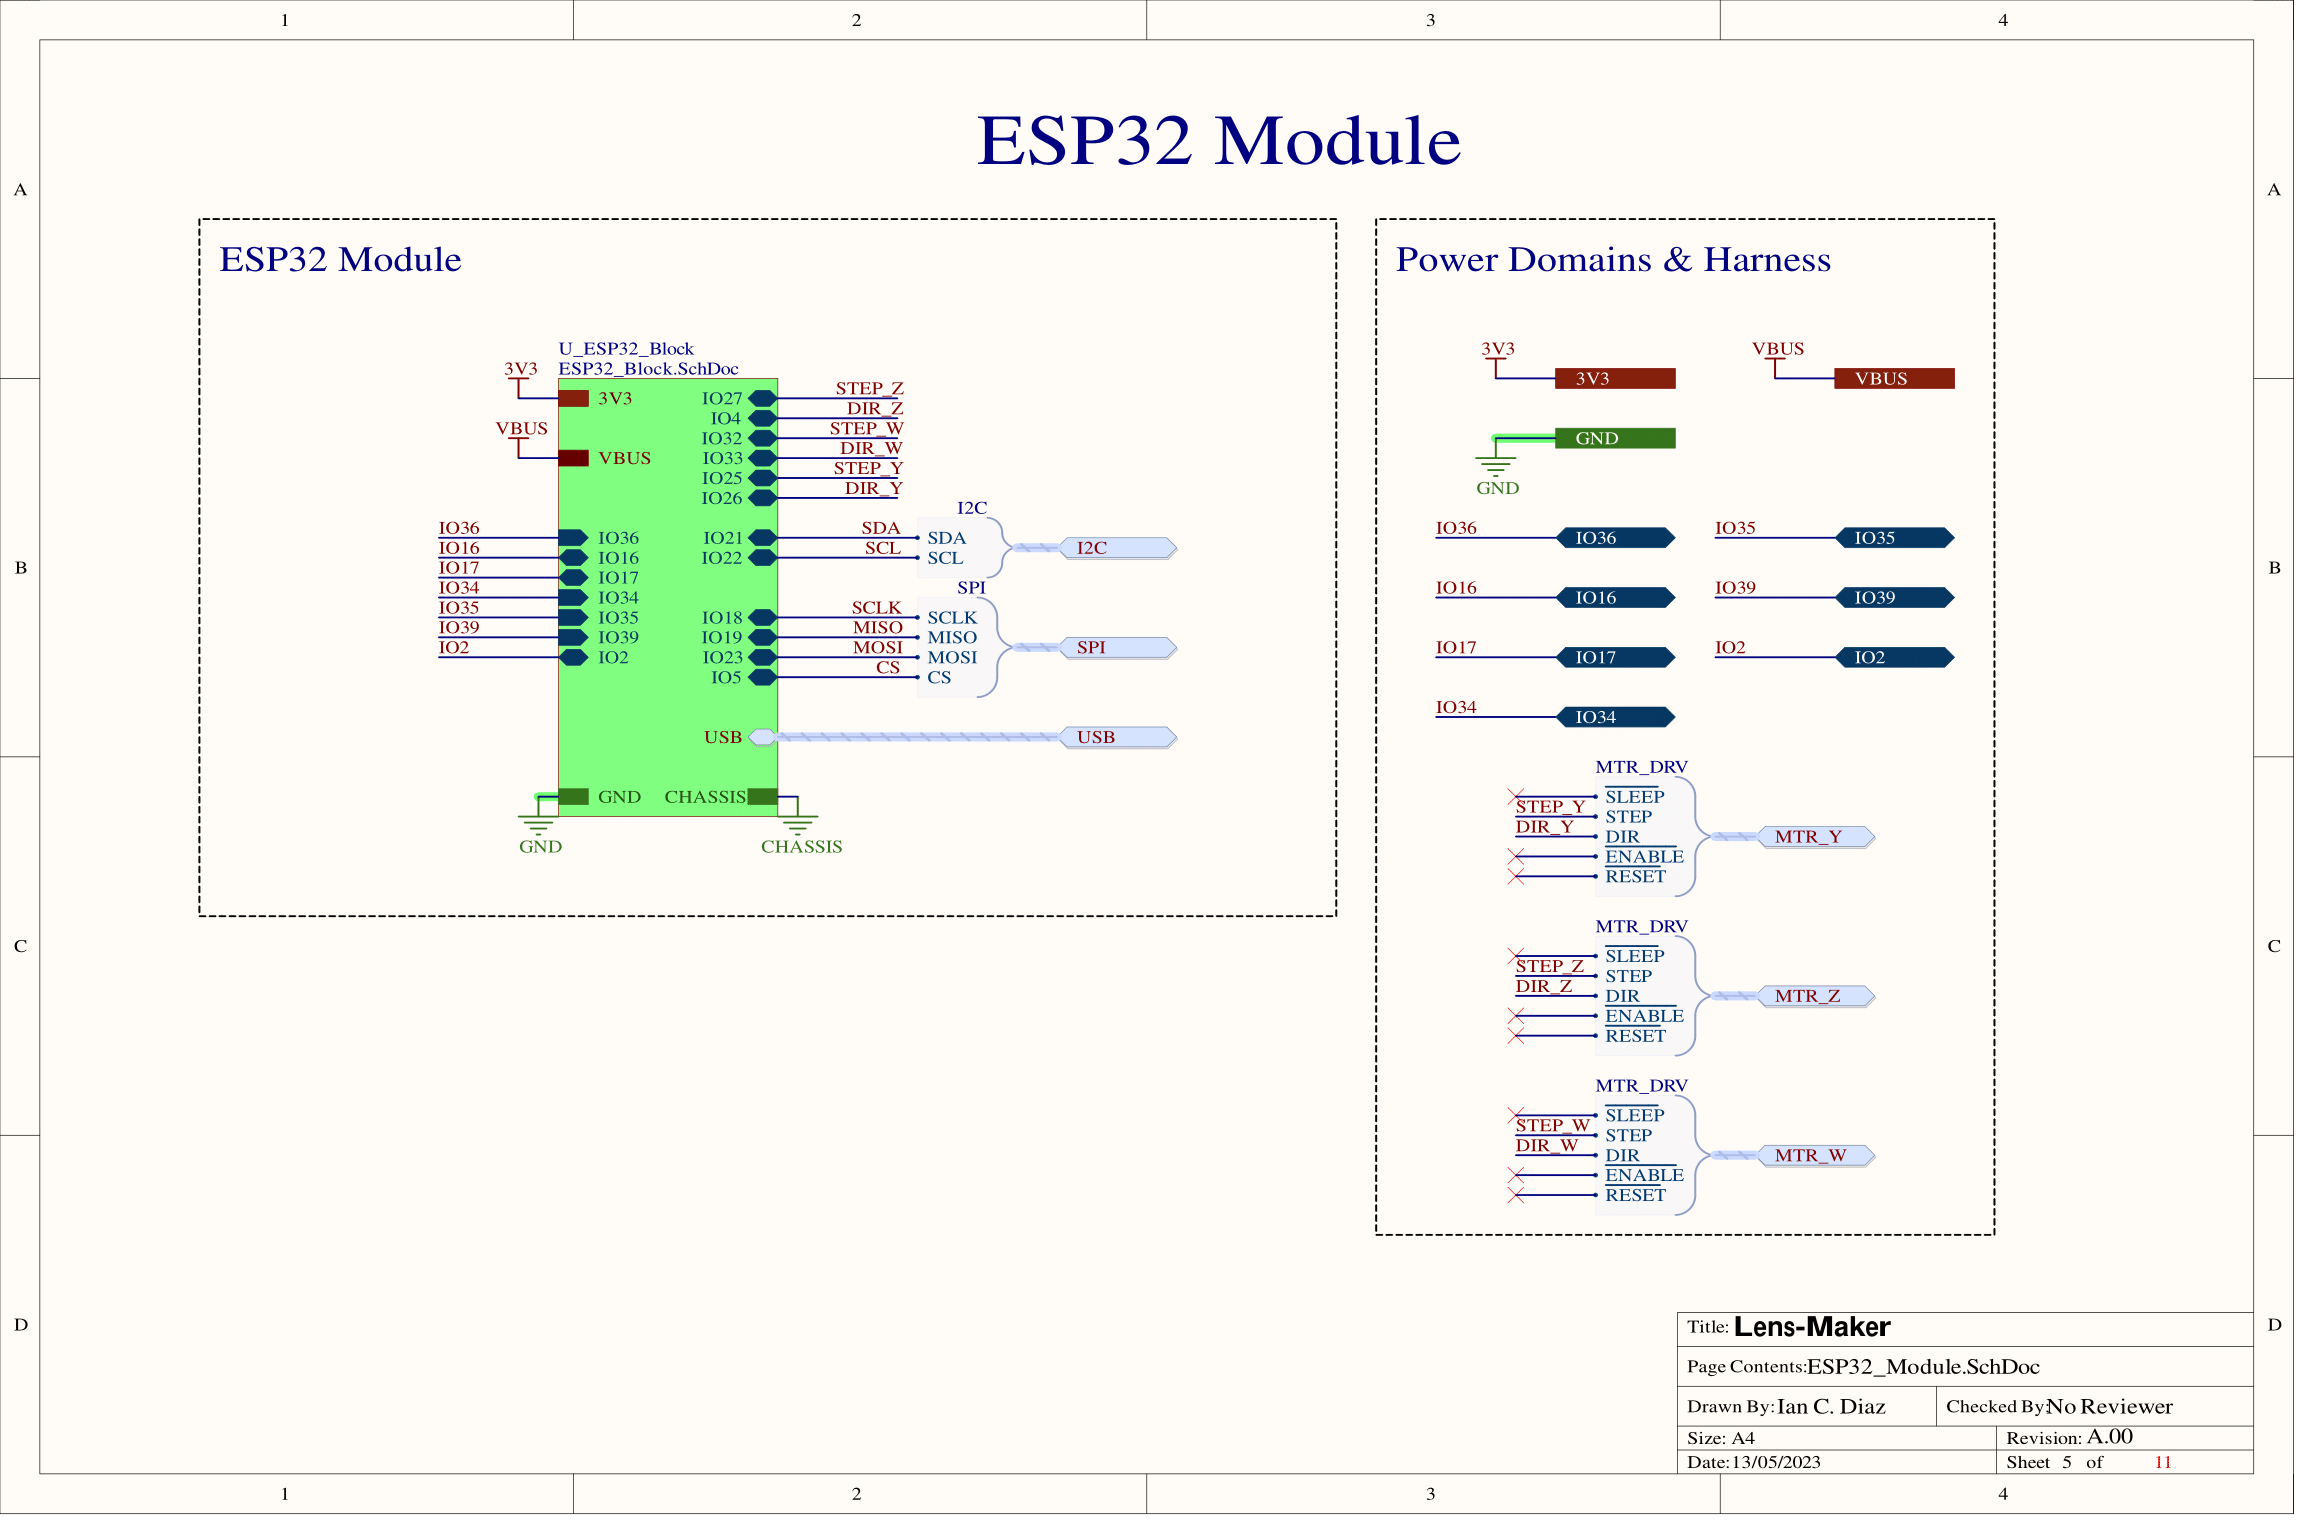Image resolution: width=2300 pixels, height=1520 pixels.
Task: Click the CHASSIS ground symbol
Action: point(797,826)
